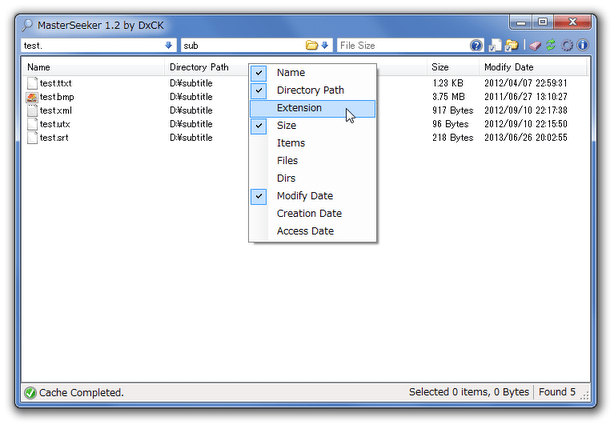Close the MasterSeeker window
This screenshot has width=614, height=425.
click(572, 22)
